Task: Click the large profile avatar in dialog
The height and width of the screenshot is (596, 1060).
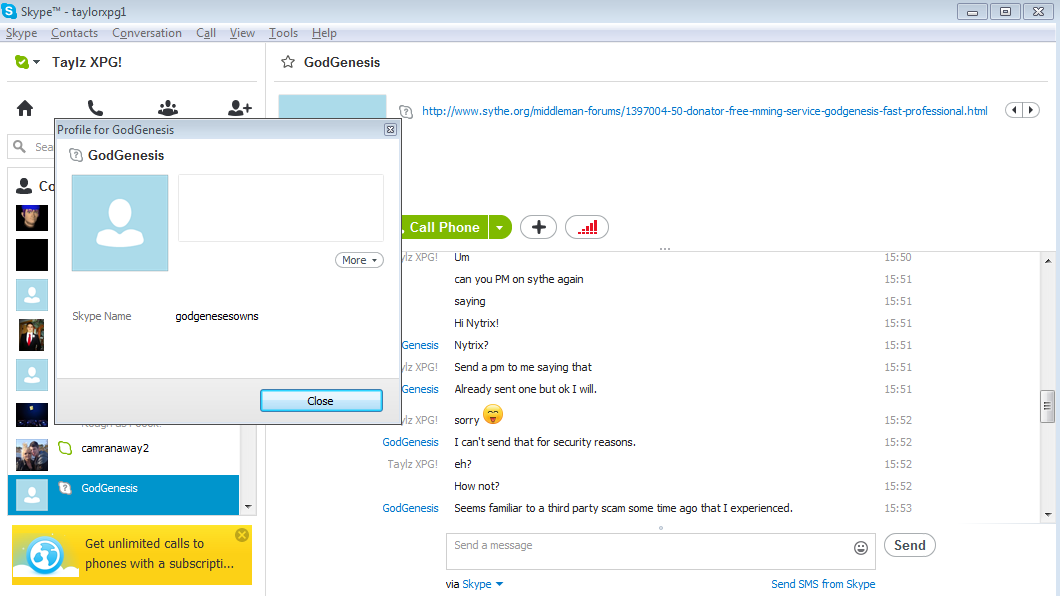Action: (120, 223)
